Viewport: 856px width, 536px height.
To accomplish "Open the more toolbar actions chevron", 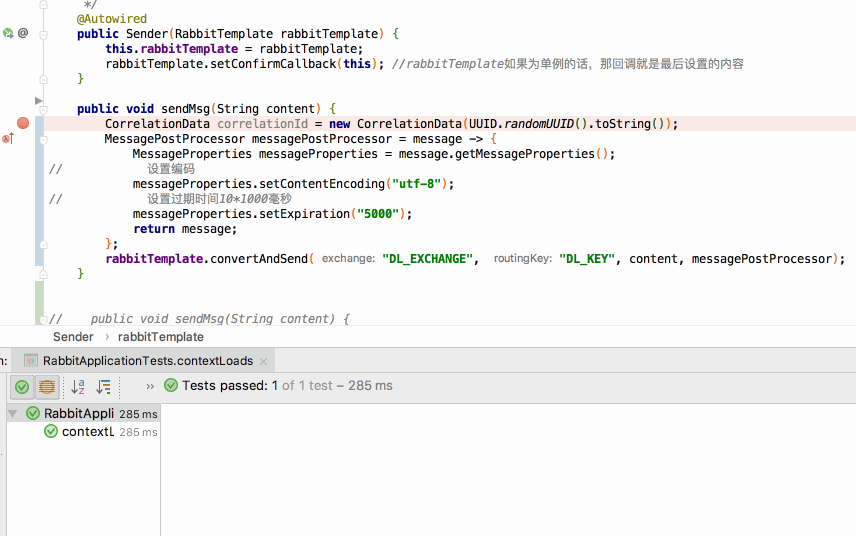I will (x=150, y=386).
